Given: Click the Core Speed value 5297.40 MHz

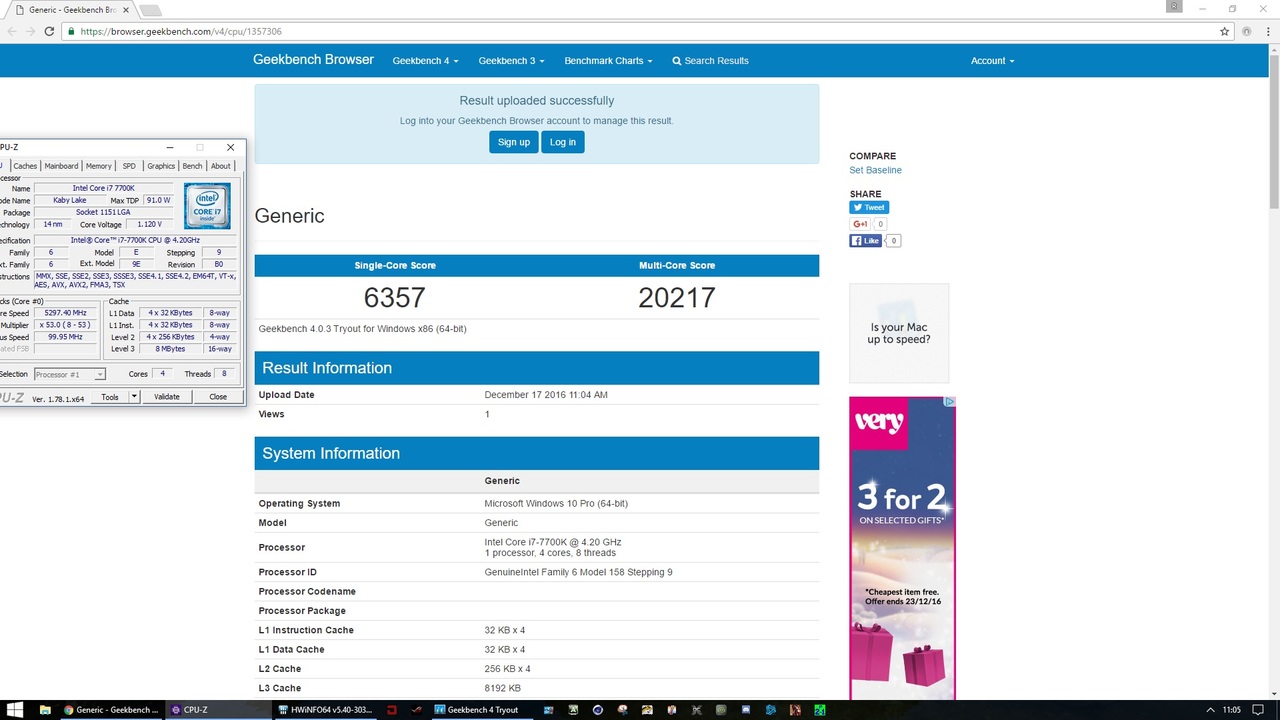Looking at the screenshot, I should click(66, 313).
